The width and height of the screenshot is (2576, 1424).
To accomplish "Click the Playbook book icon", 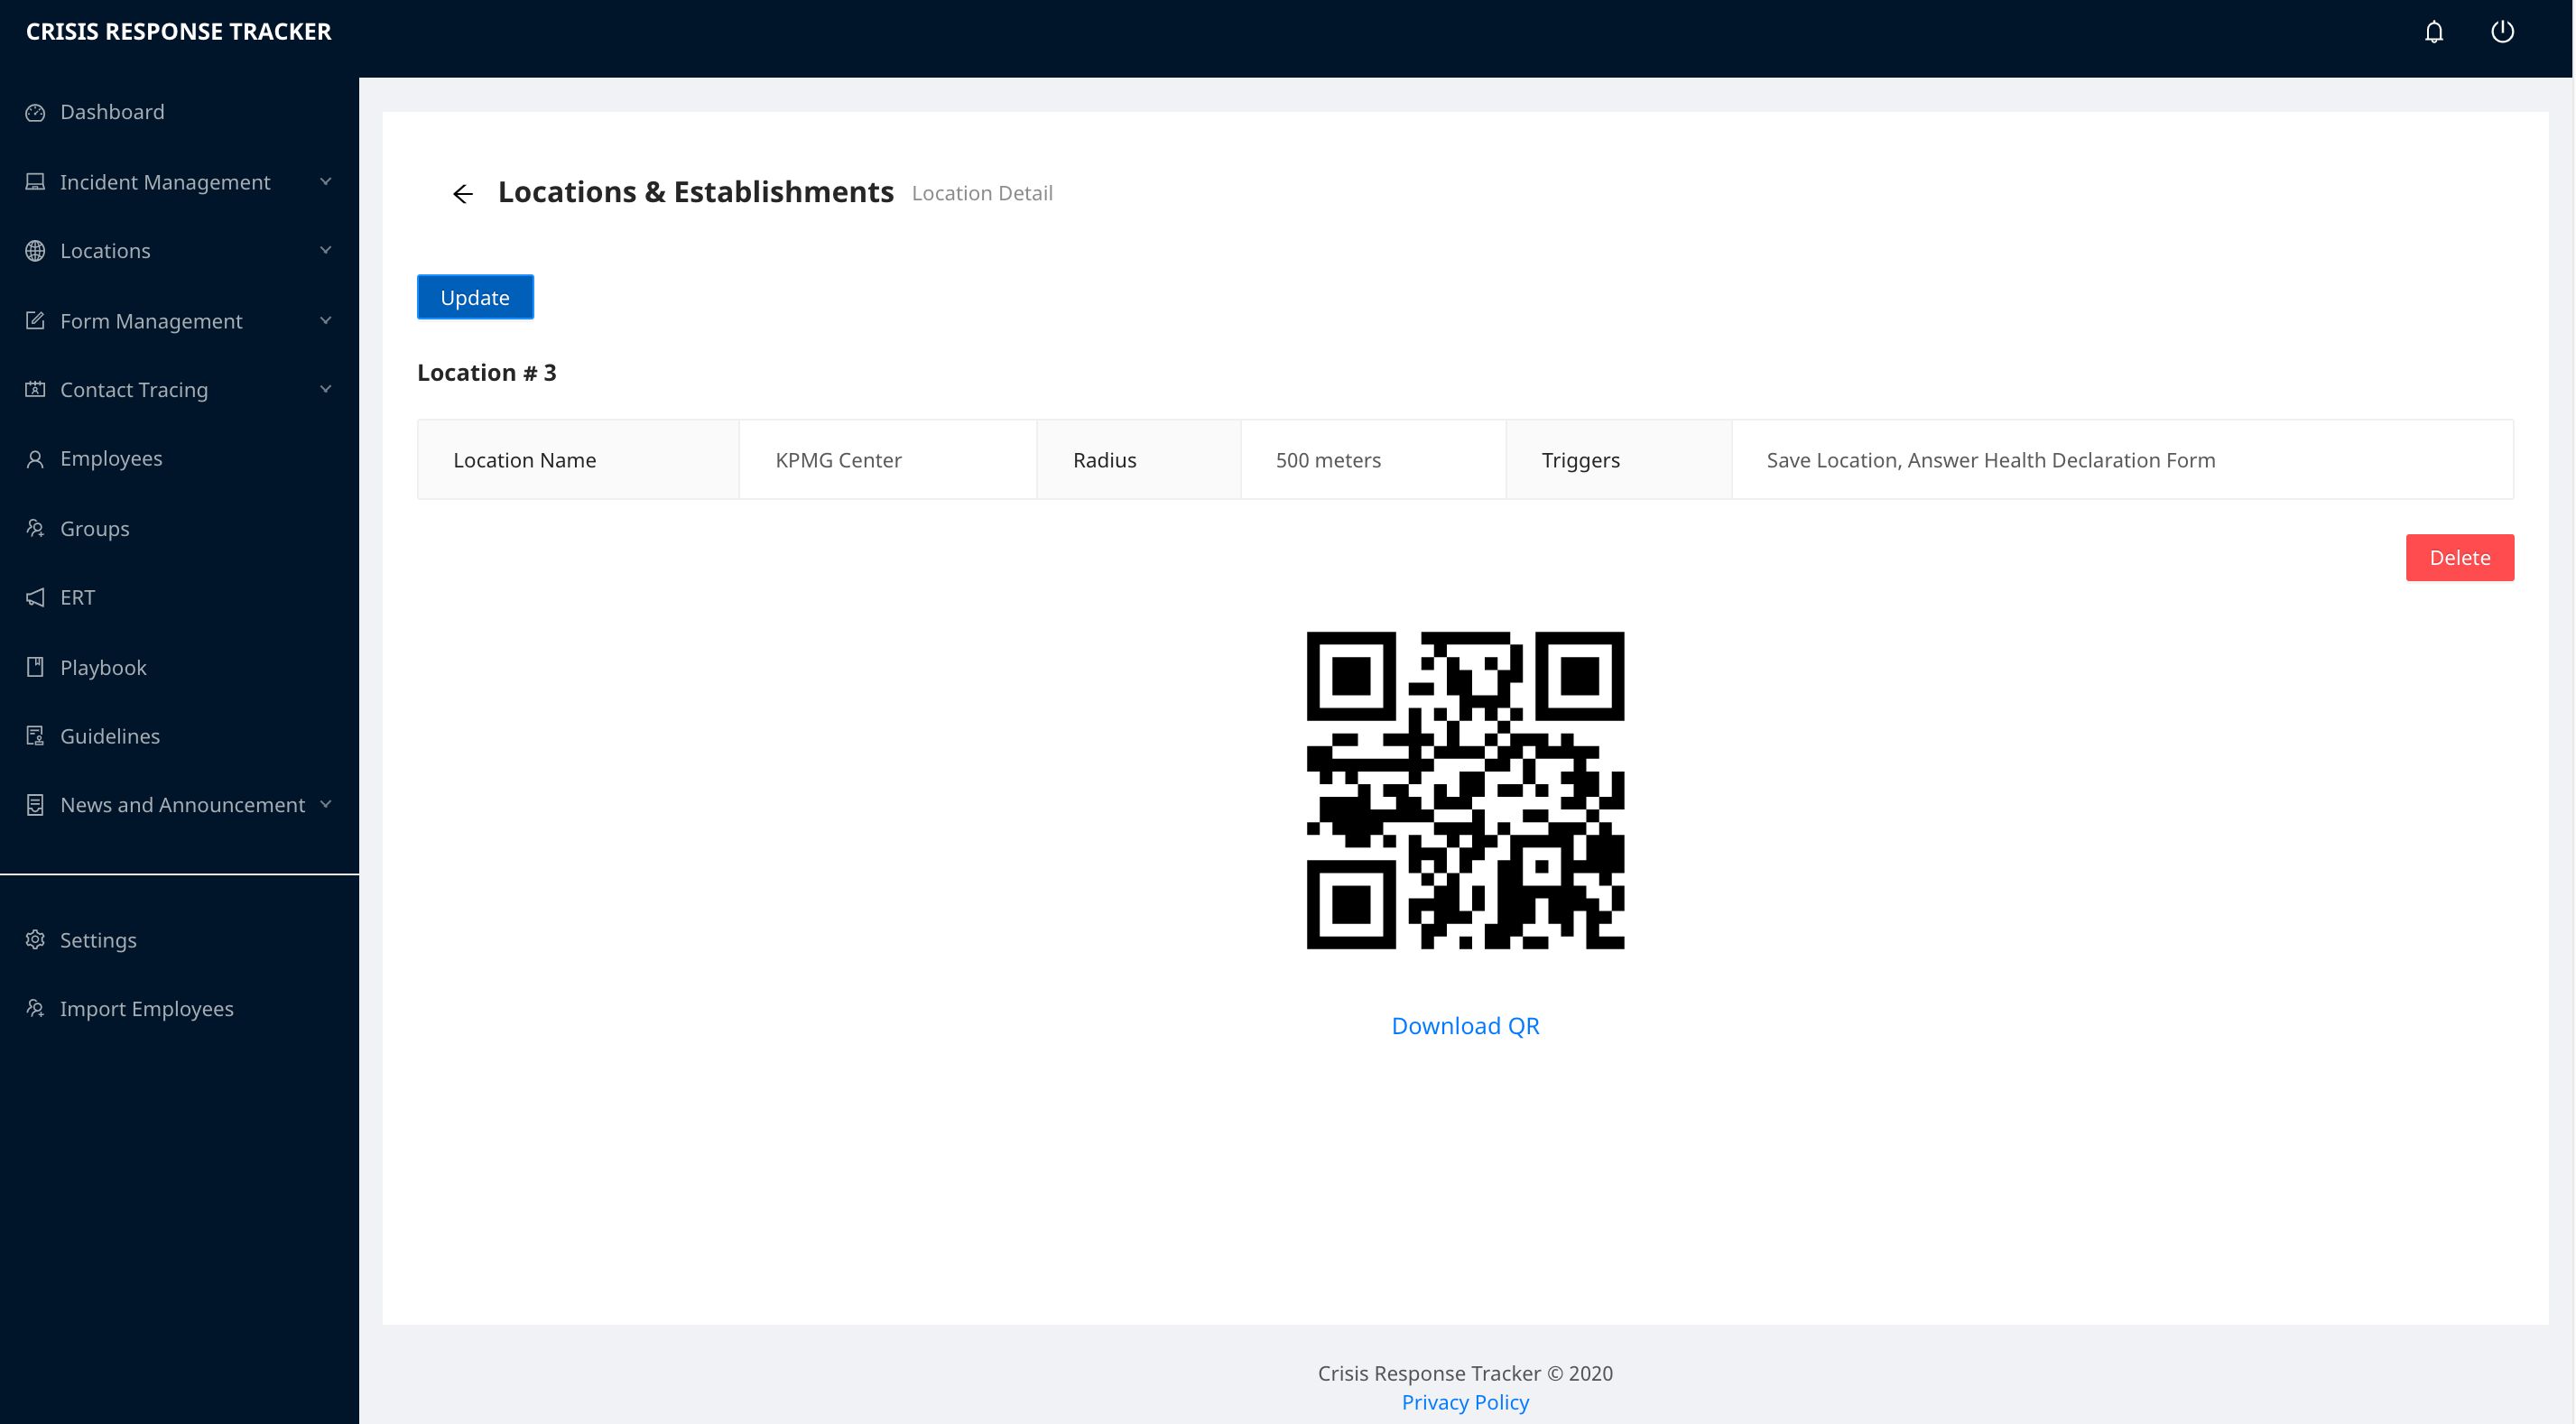I will coord(35,667).
